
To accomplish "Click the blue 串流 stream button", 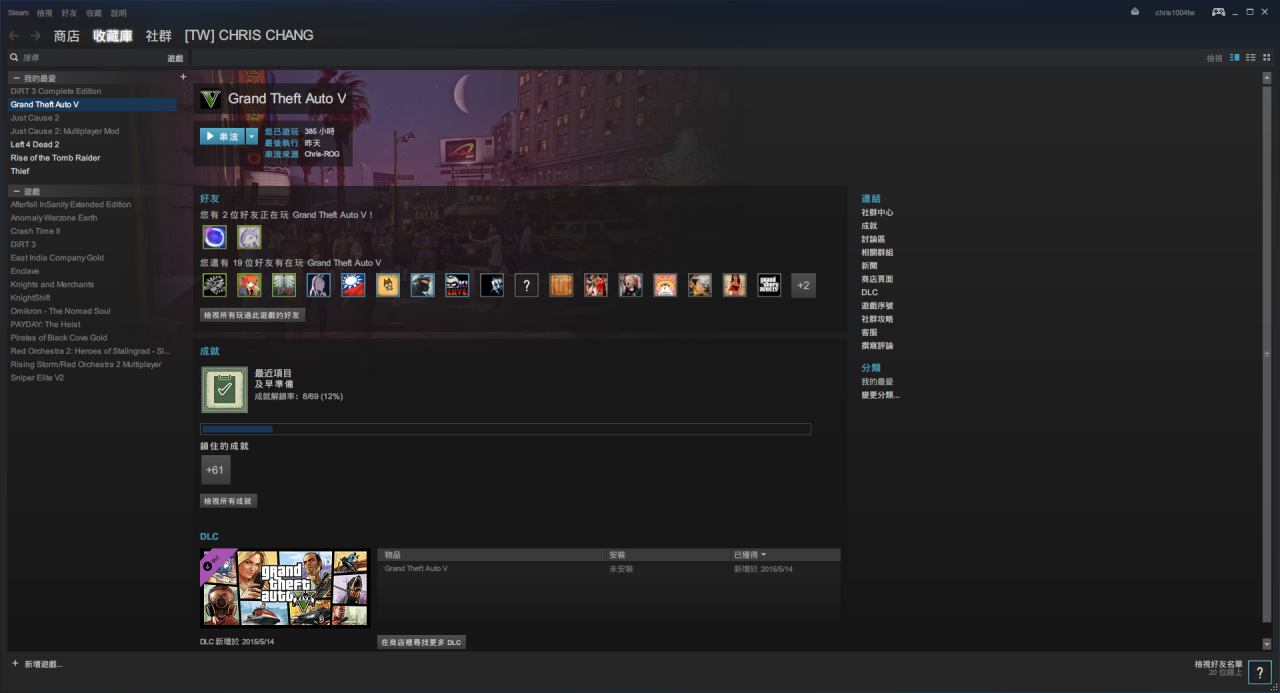I will pyautogui.click(x=222, y=136).
